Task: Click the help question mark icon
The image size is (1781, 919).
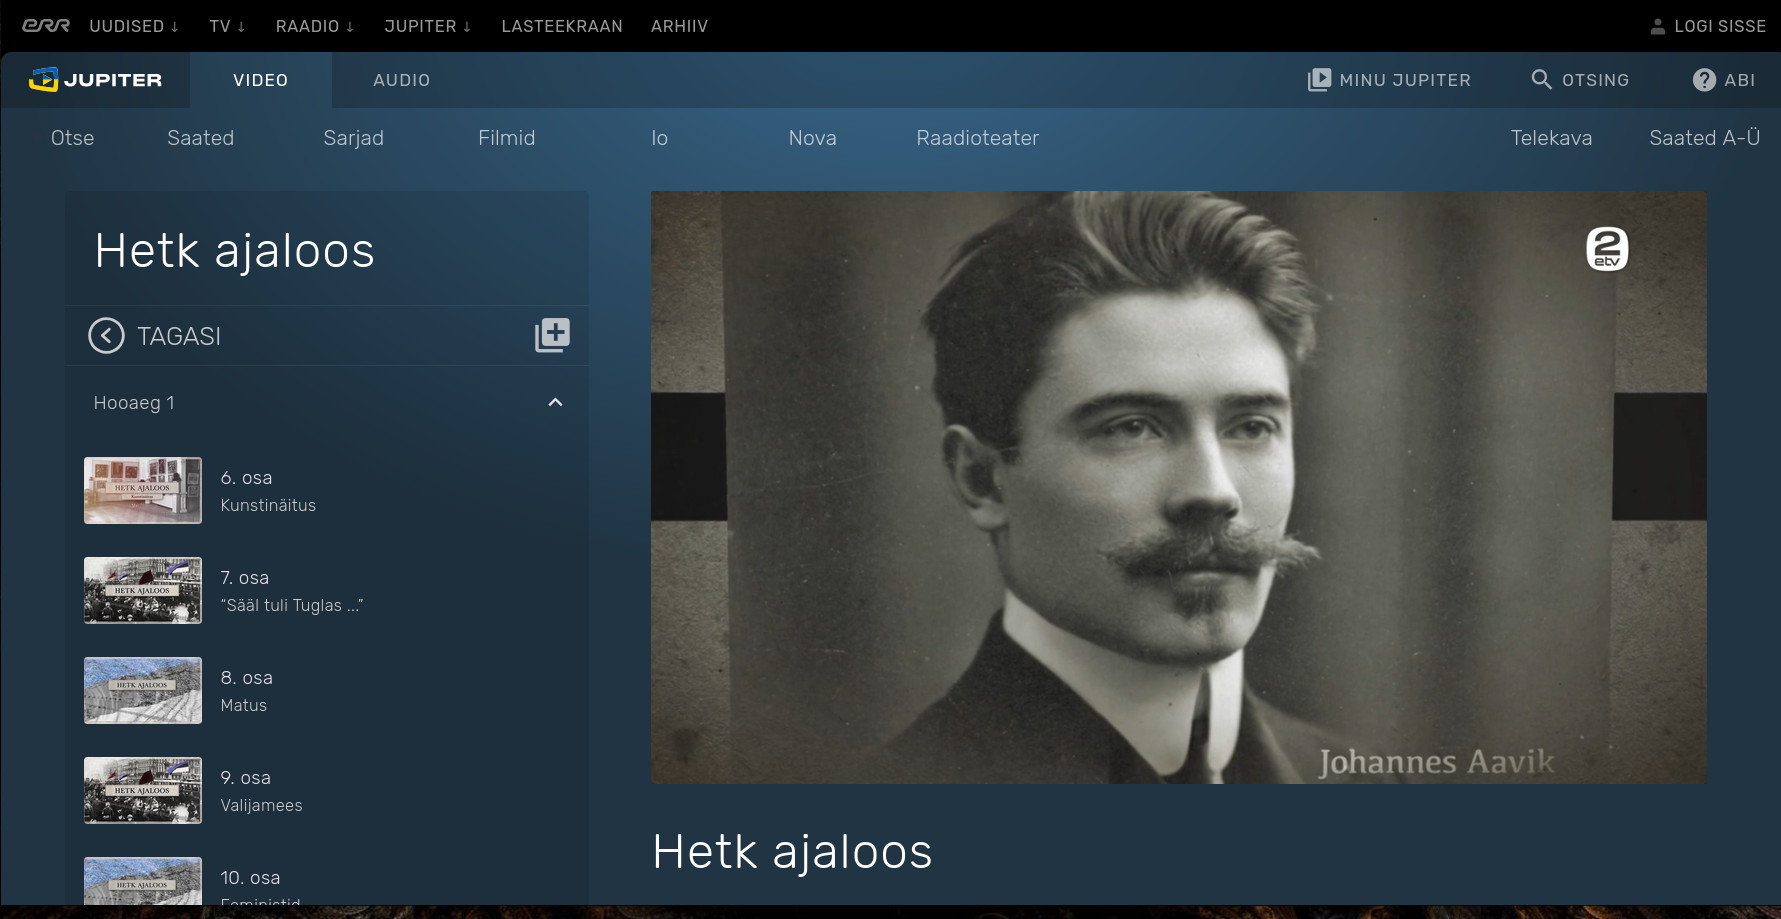Action: pos(1704,80)
